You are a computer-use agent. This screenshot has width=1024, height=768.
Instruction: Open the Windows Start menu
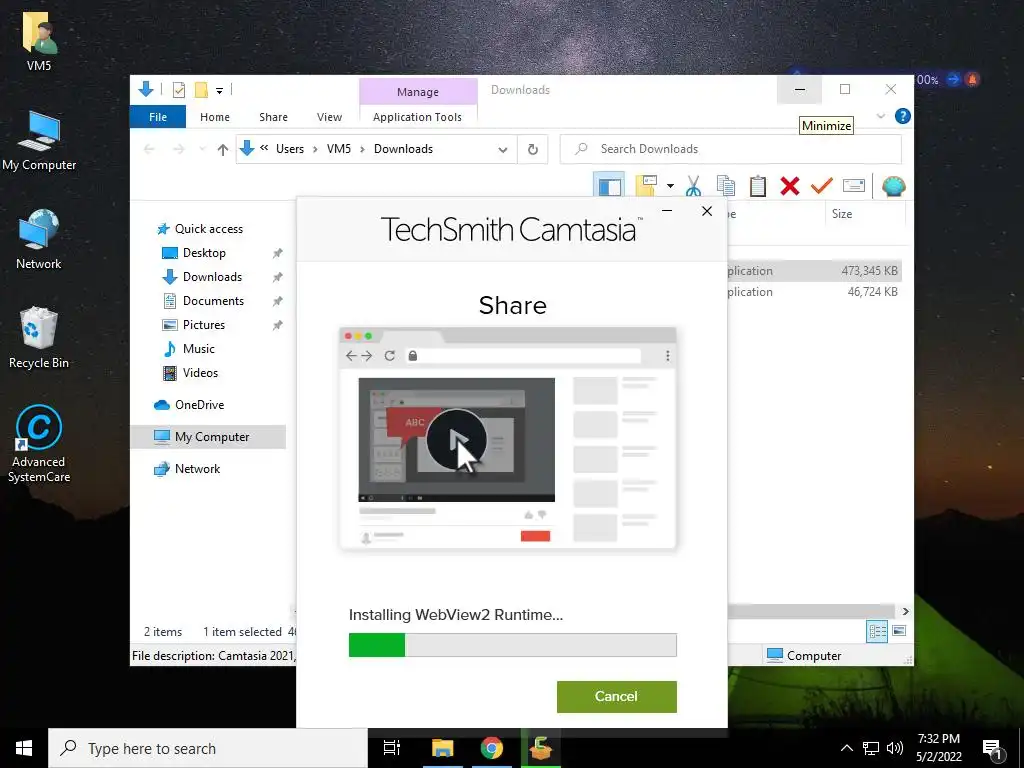tap(24, 748)
